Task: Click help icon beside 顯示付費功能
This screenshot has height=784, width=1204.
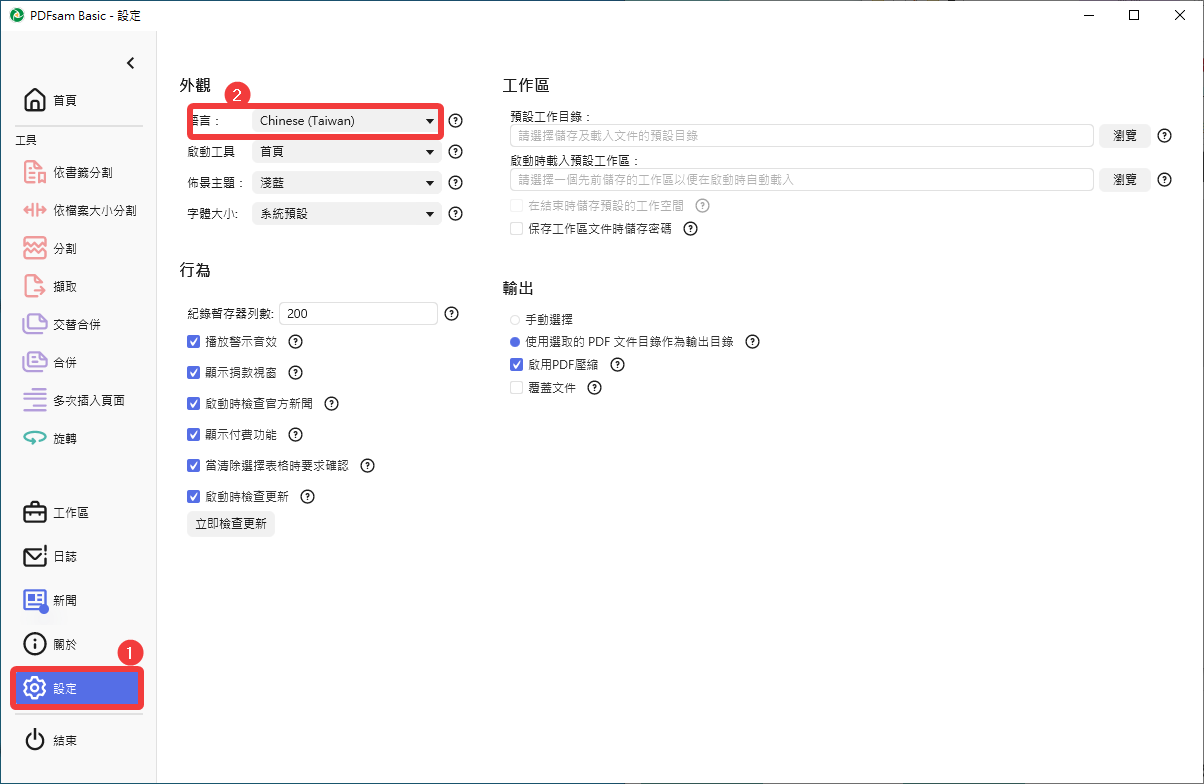Action: click(x=295, y=435)
